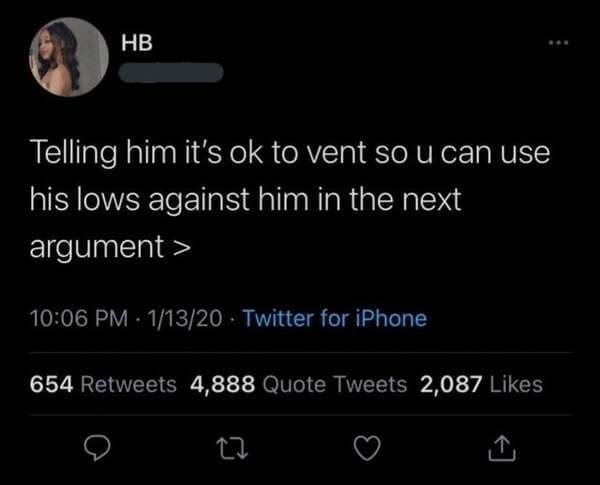
Task: View the 4,888 Quote Tweets list
Action: [x=299, y=384]
